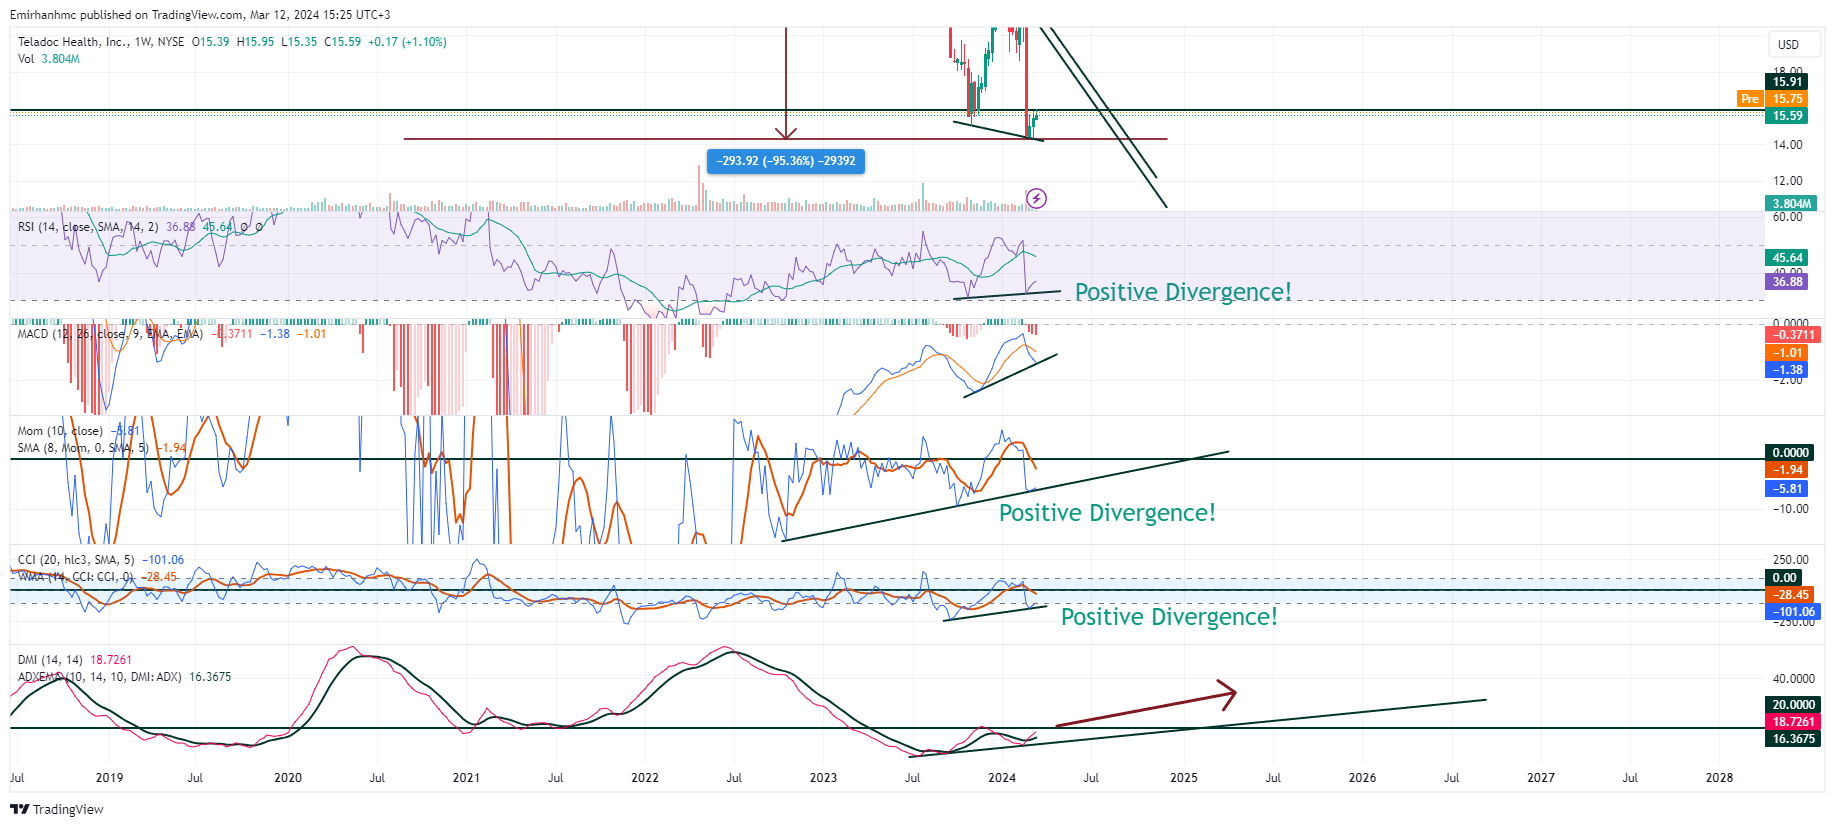Click the -28.45 CCI WMA value tag
This screenshot has height=827, width=1835.
coord(1790,595)
